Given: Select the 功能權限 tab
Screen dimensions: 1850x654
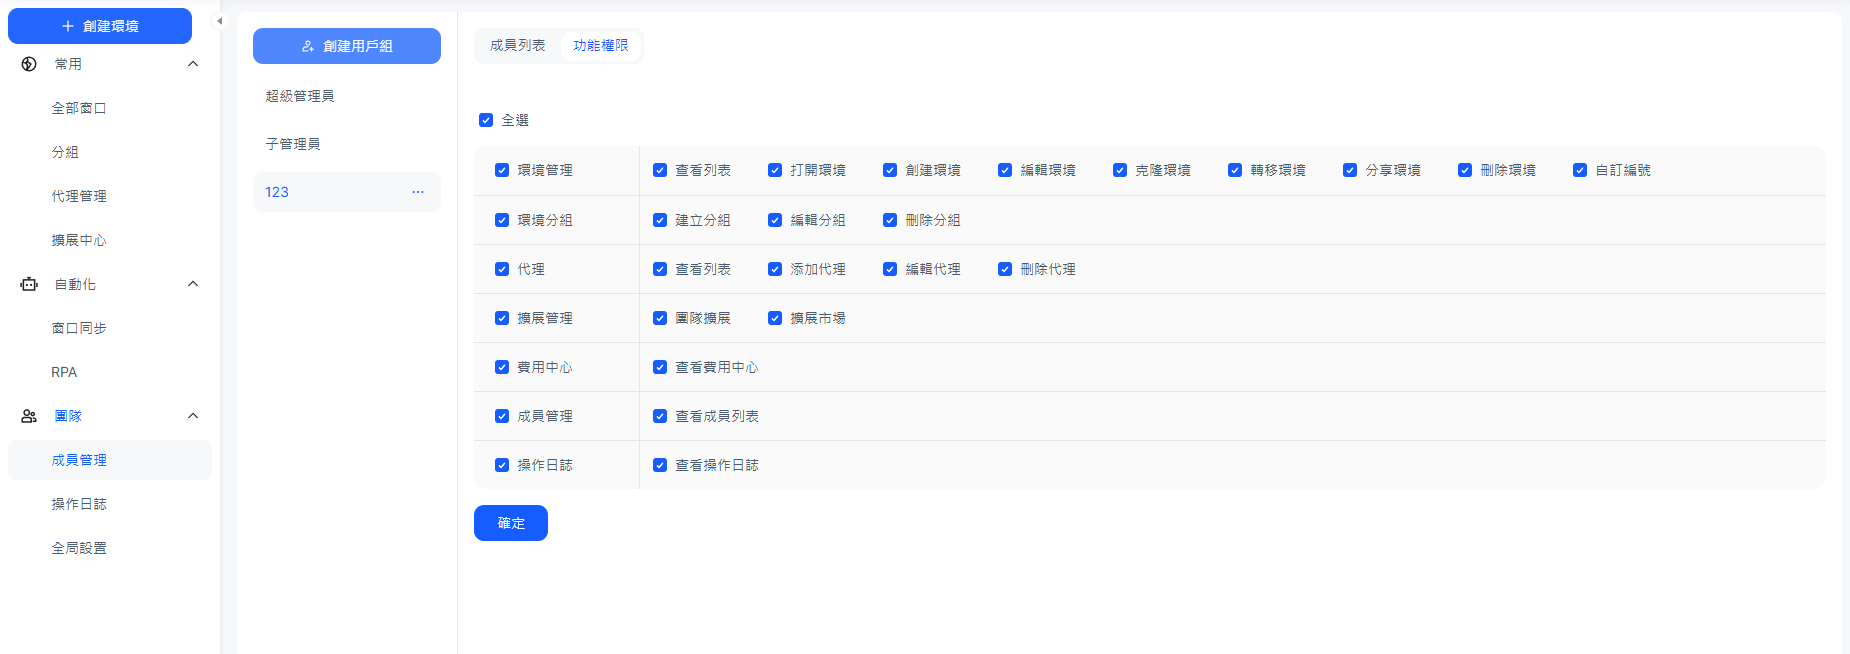Looking at the screenshot, I should (x=601, y=46).
